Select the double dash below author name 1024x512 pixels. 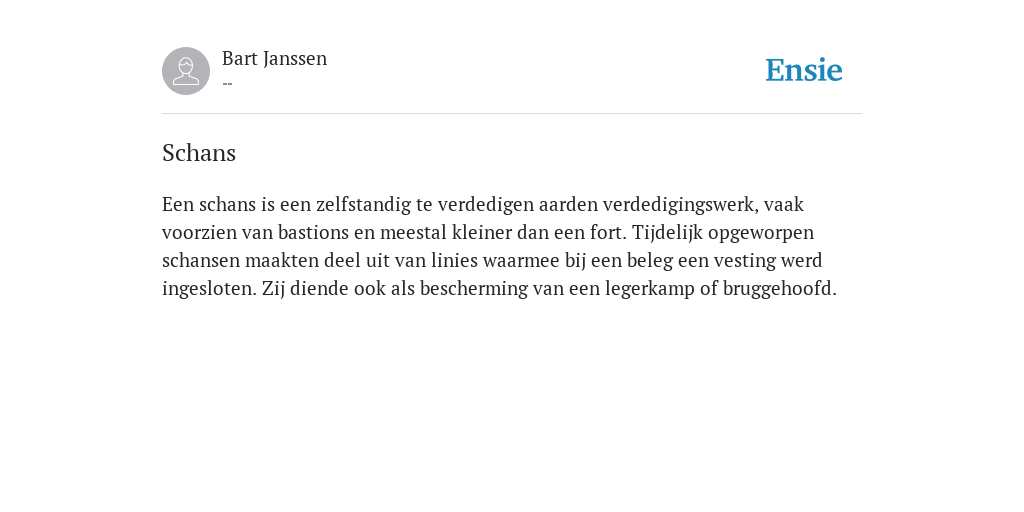(227, 84)
